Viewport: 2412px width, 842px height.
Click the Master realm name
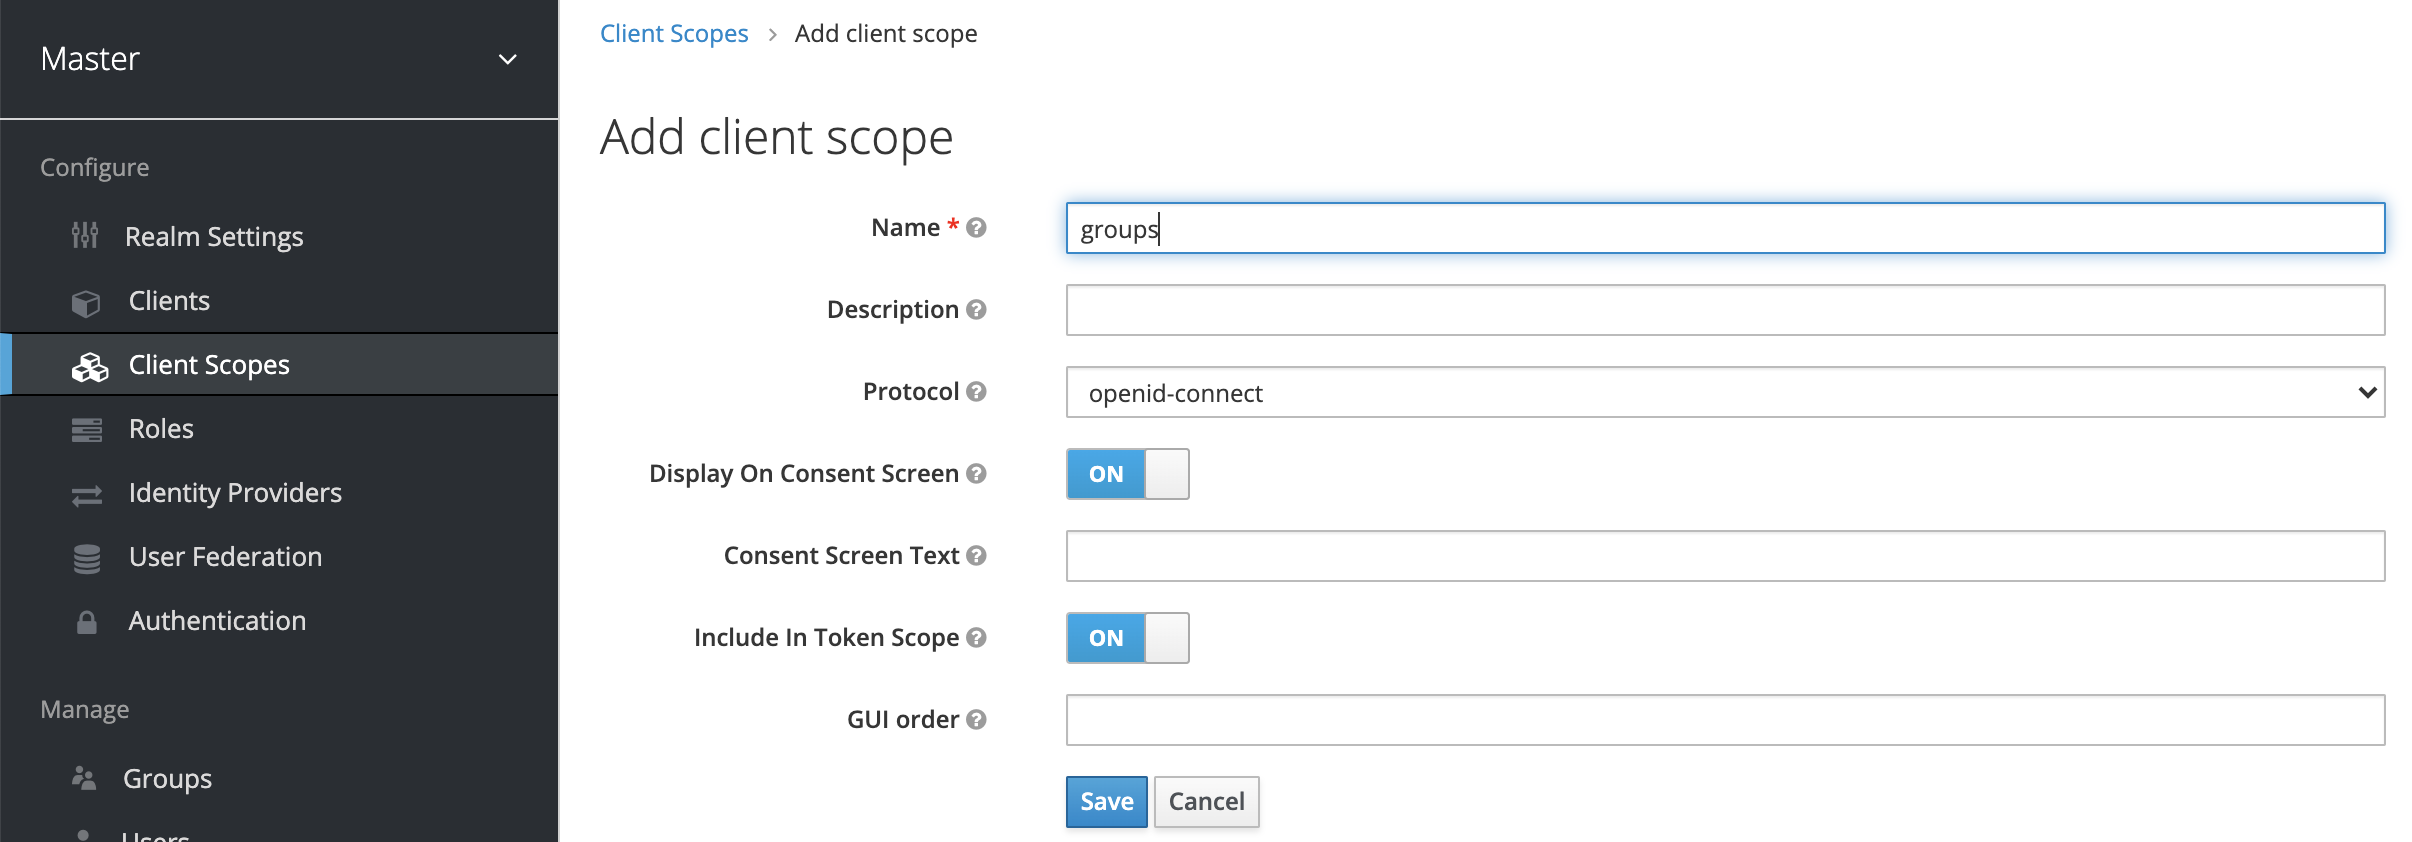point(90,59)
